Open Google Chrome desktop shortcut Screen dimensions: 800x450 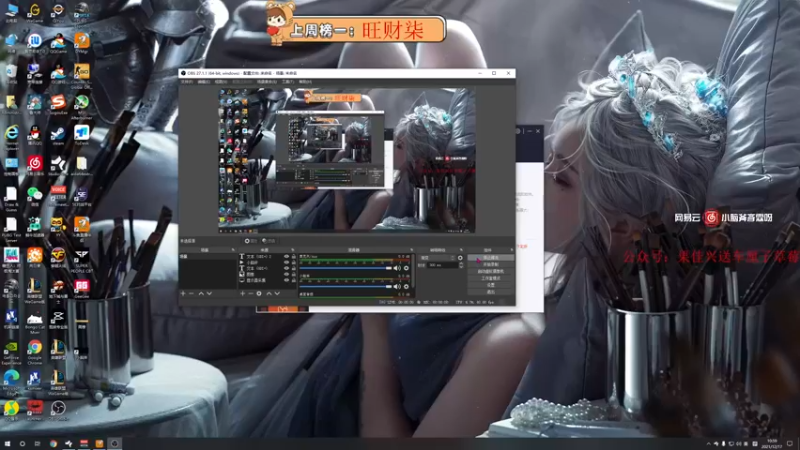(x=35, y=350)
